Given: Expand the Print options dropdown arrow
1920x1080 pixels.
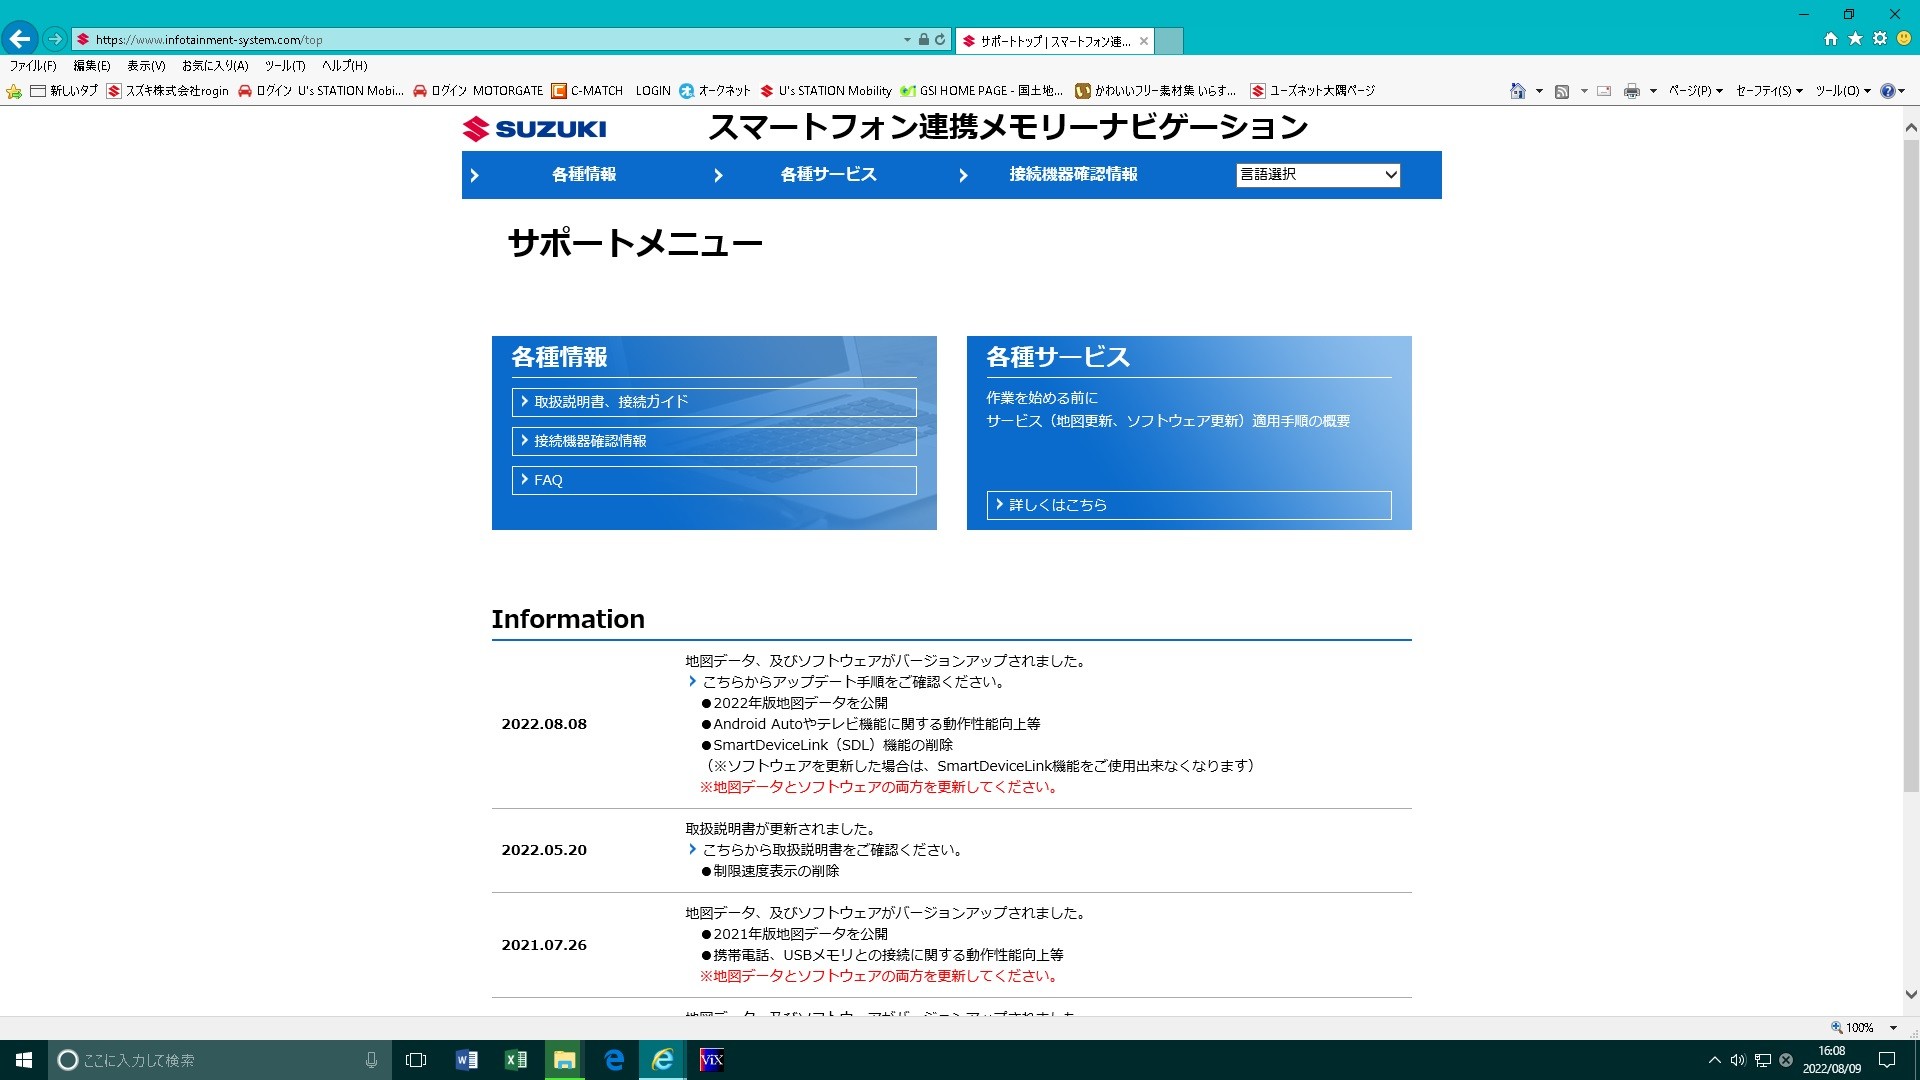Looking at the screenshot, I should click(1653, 91).
